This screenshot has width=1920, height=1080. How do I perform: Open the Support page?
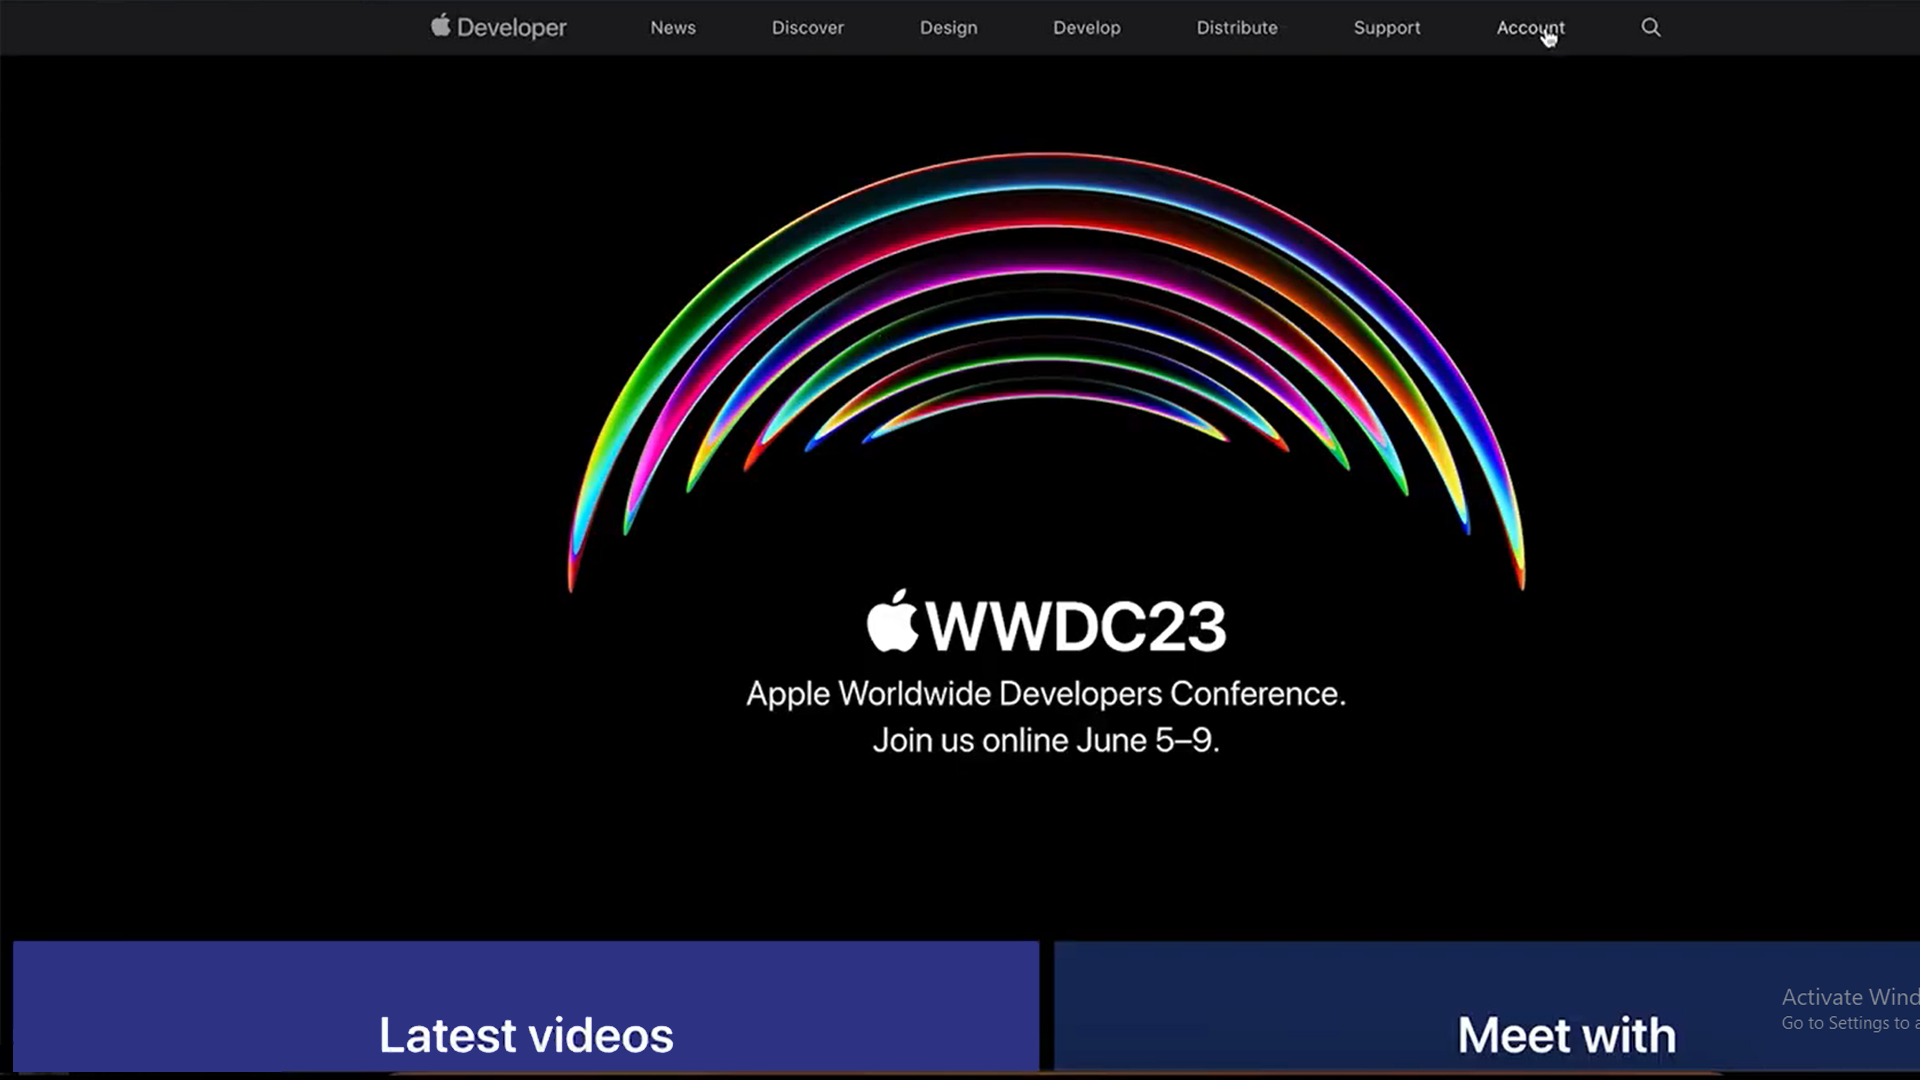click(x=1387, y=27)
